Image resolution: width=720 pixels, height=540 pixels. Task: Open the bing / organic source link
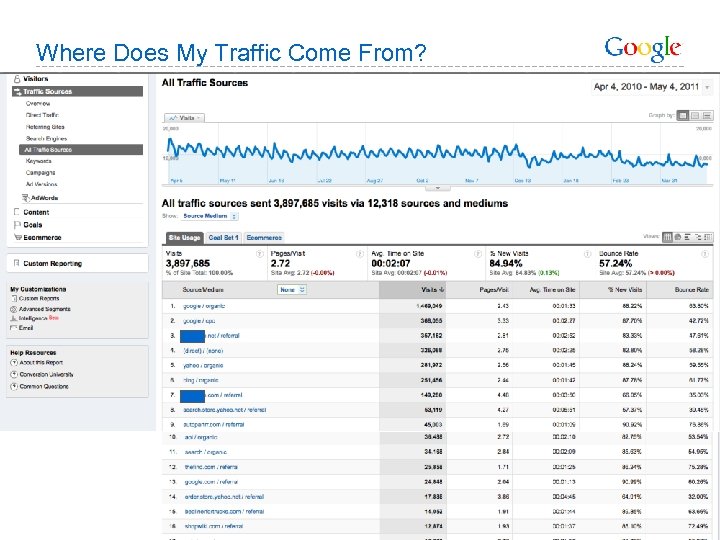(201, 380)
